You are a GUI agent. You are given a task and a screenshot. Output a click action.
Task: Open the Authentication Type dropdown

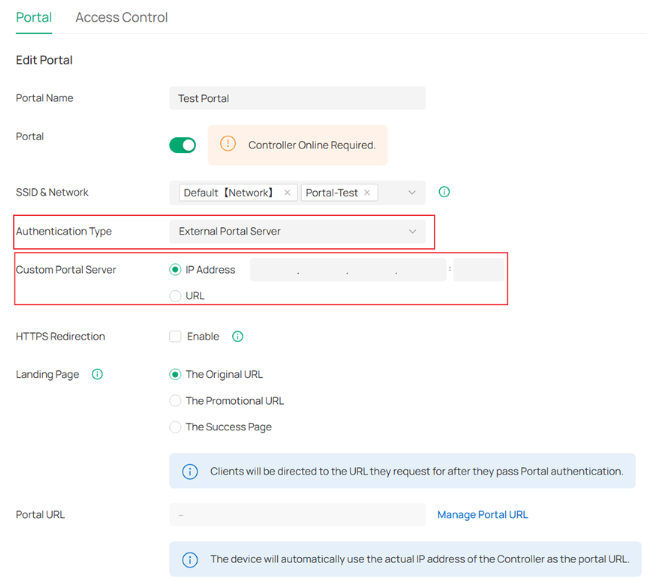click(297, 232)
